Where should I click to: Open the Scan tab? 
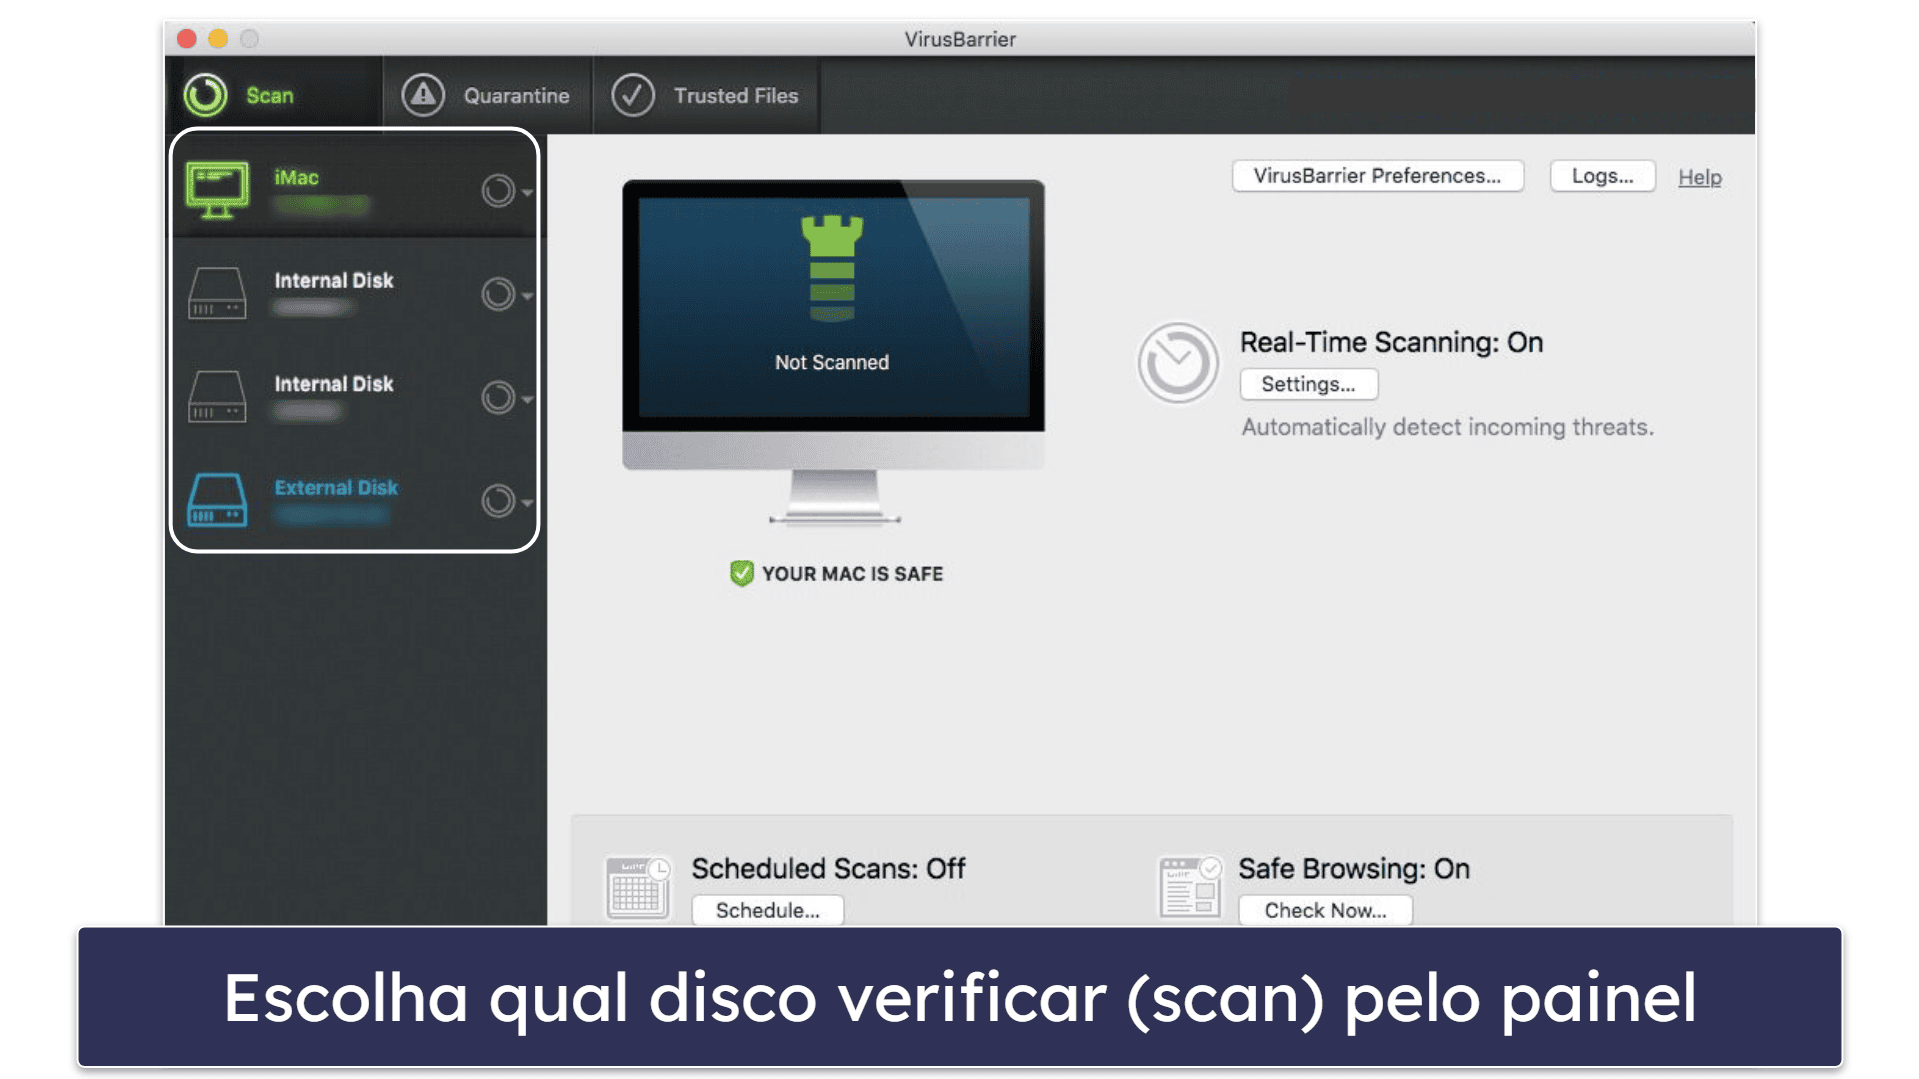tap(273, 95)
